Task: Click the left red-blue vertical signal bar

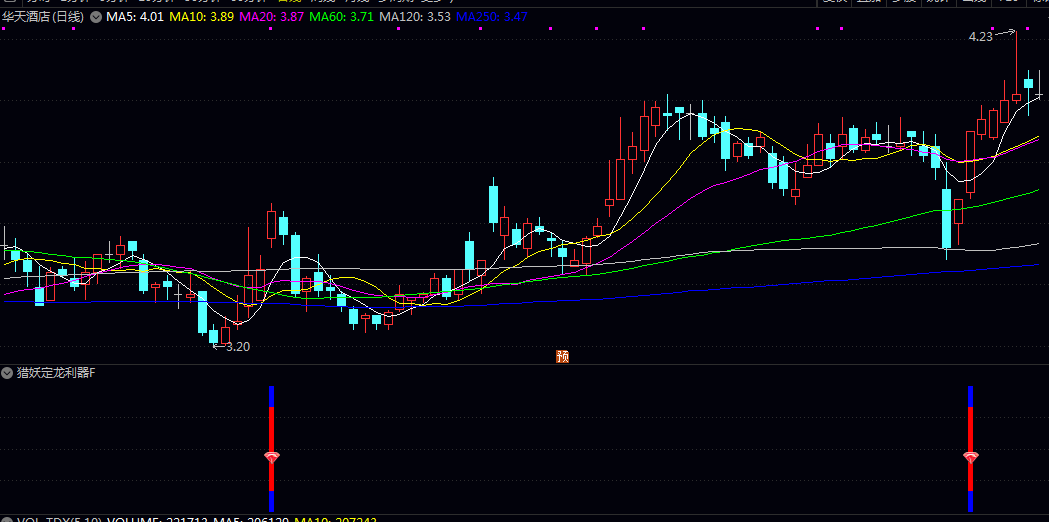Action: 272,448
